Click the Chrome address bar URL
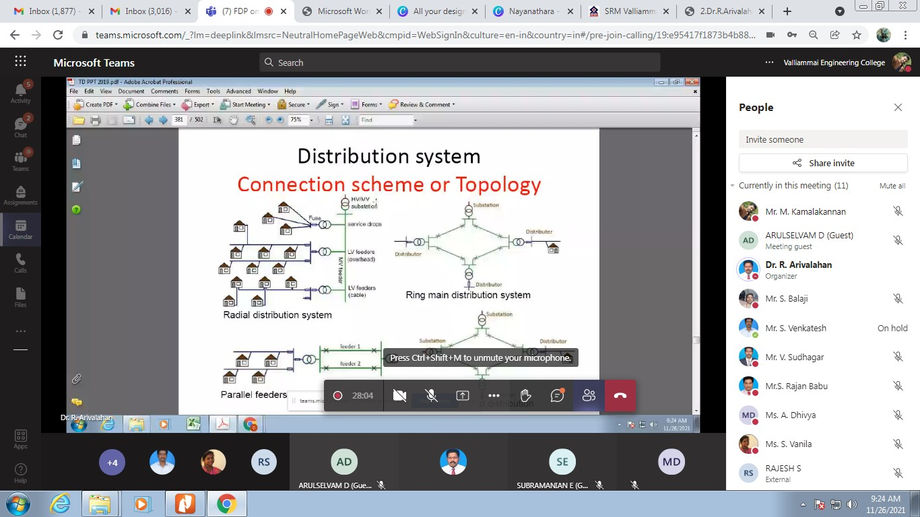This screenshot has width=920, height=517. (x=425, y=35)
